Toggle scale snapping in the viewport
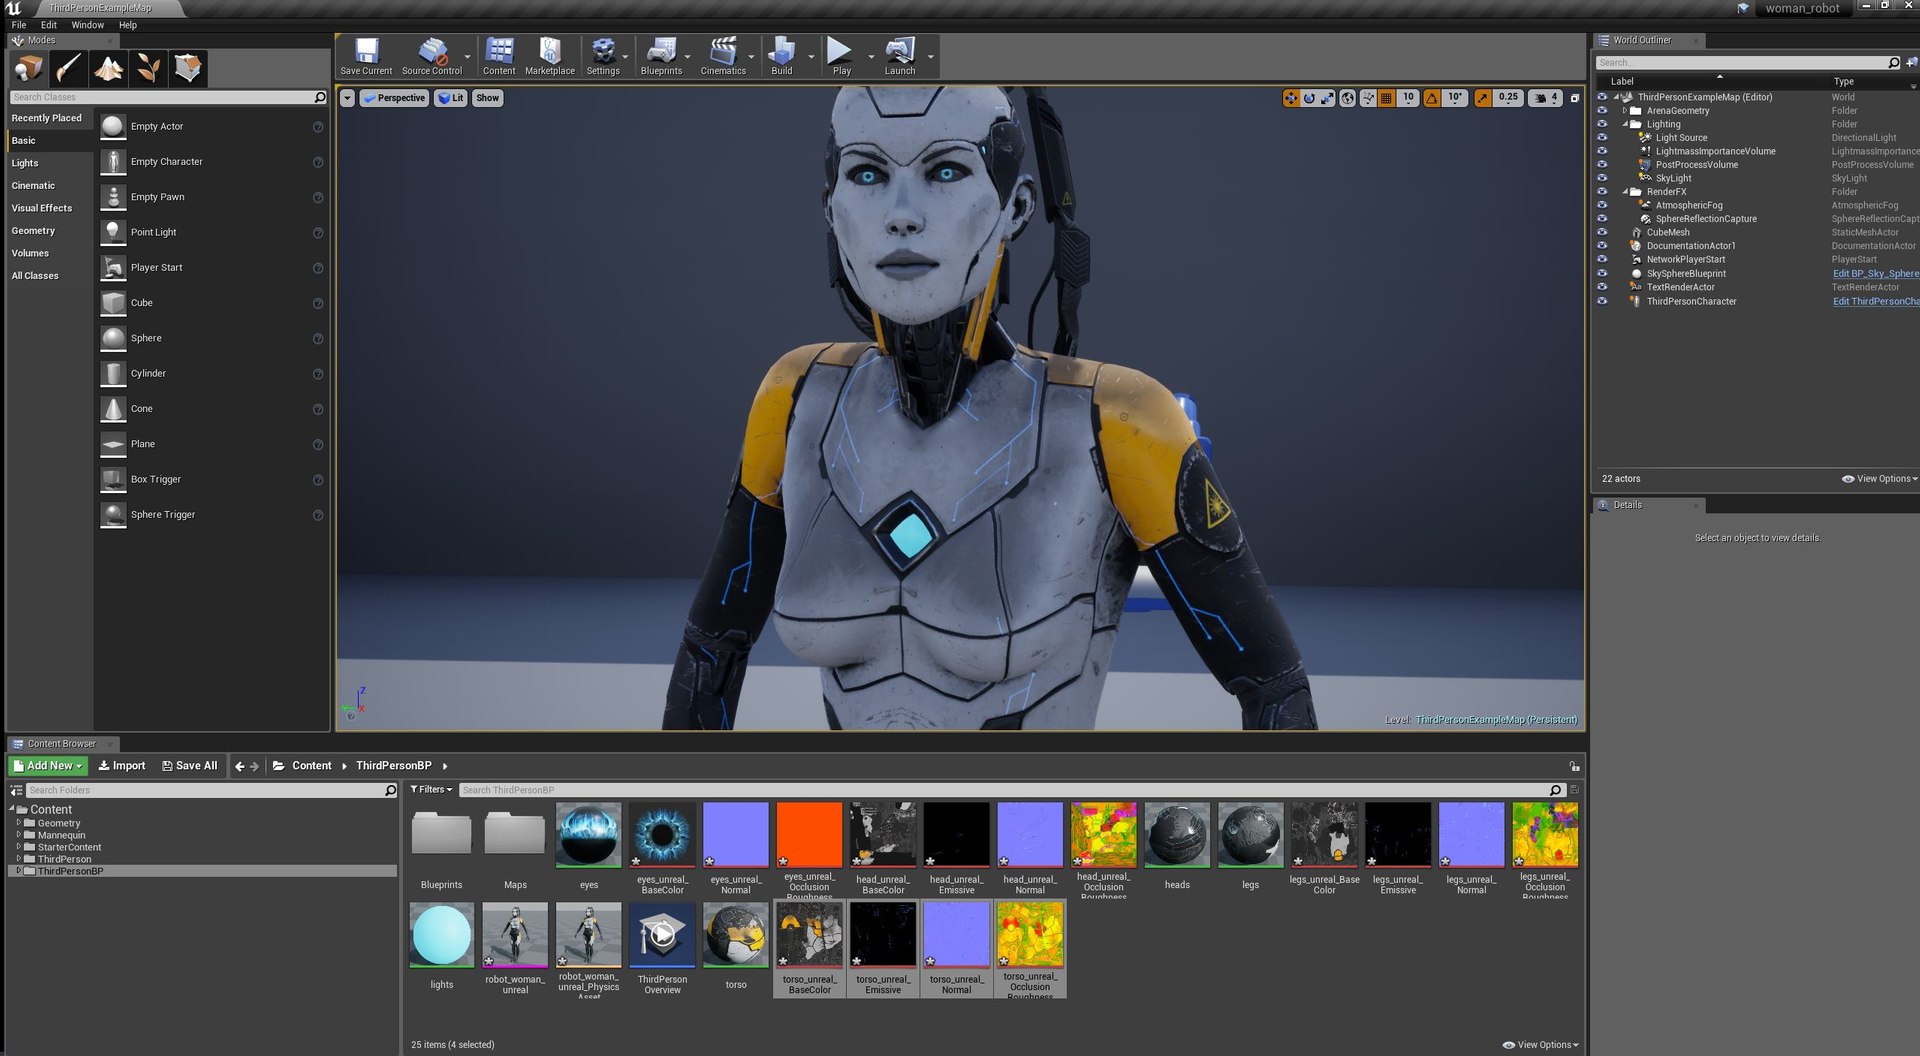Screen dimensions: 1920x1056 (x=1482, y=98)
